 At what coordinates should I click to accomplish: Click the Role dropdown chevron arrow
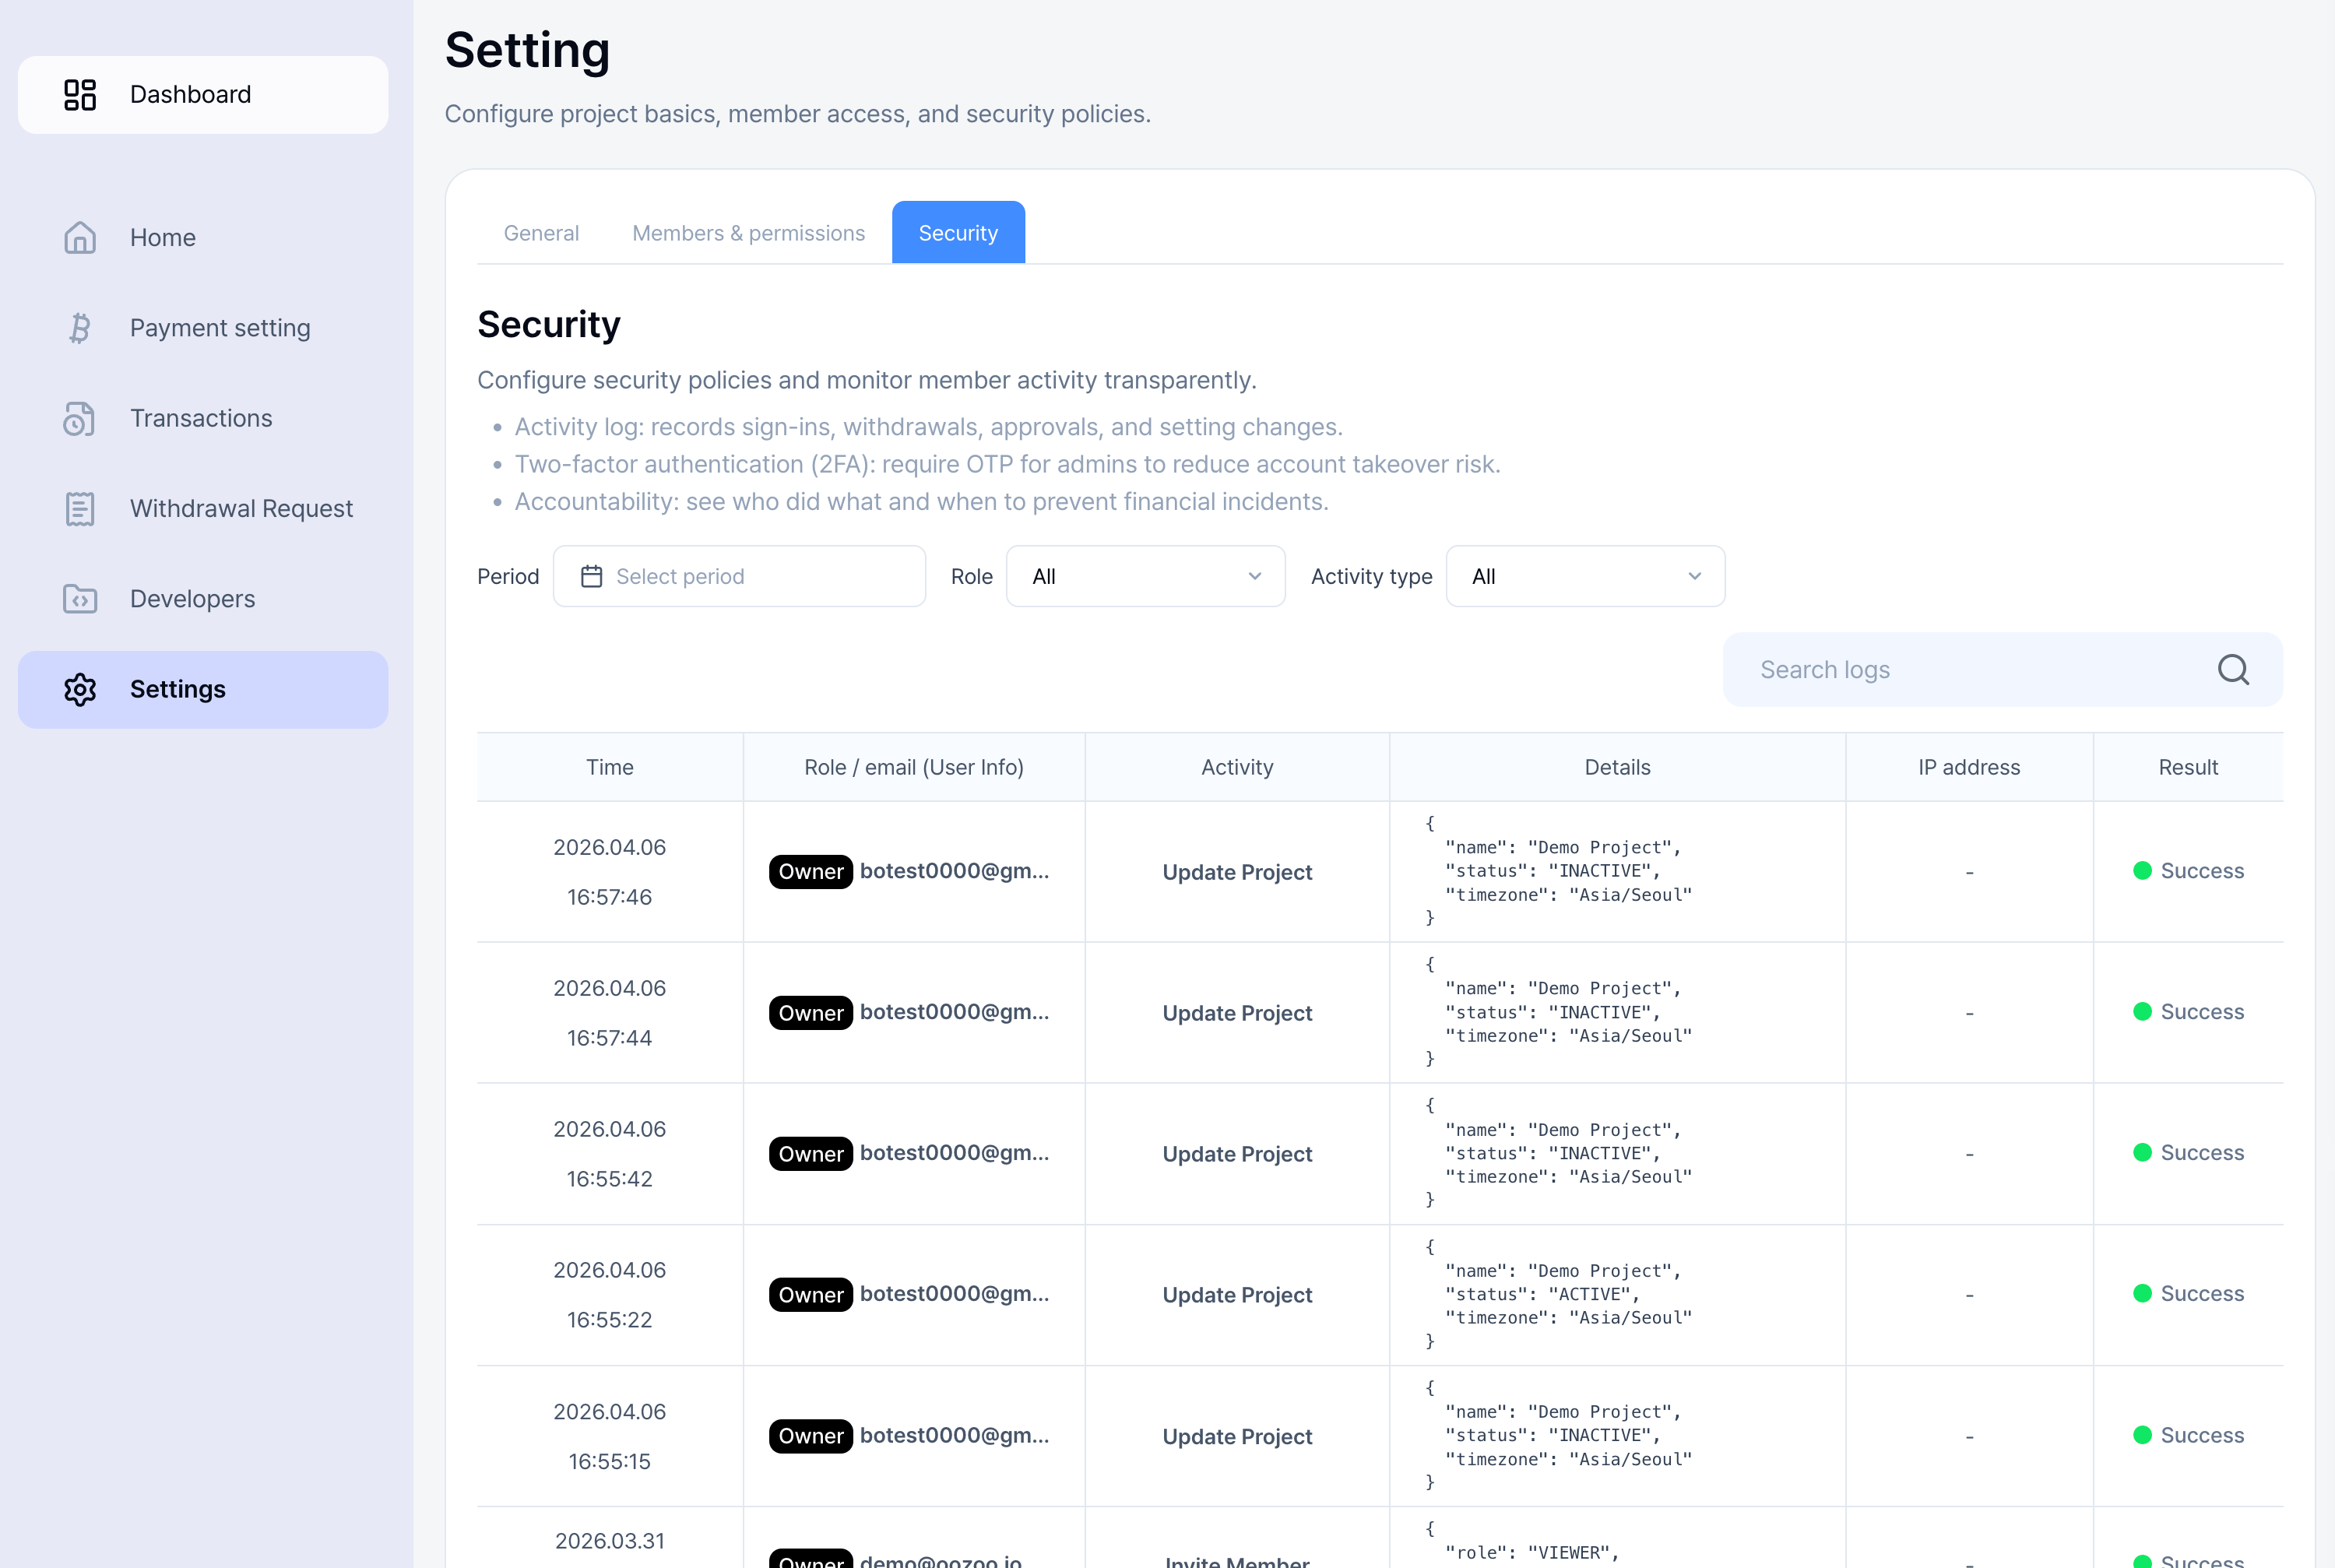1255,576
